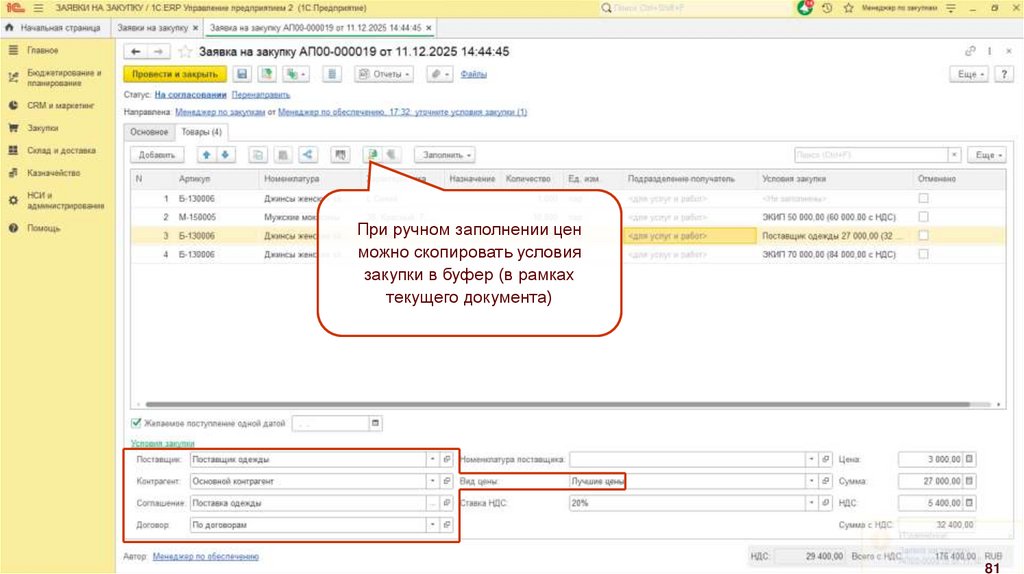Screen dimensions: 1024x574
Task: Click the barcode search icon in goods toolbar
Action: click(340, 155)
